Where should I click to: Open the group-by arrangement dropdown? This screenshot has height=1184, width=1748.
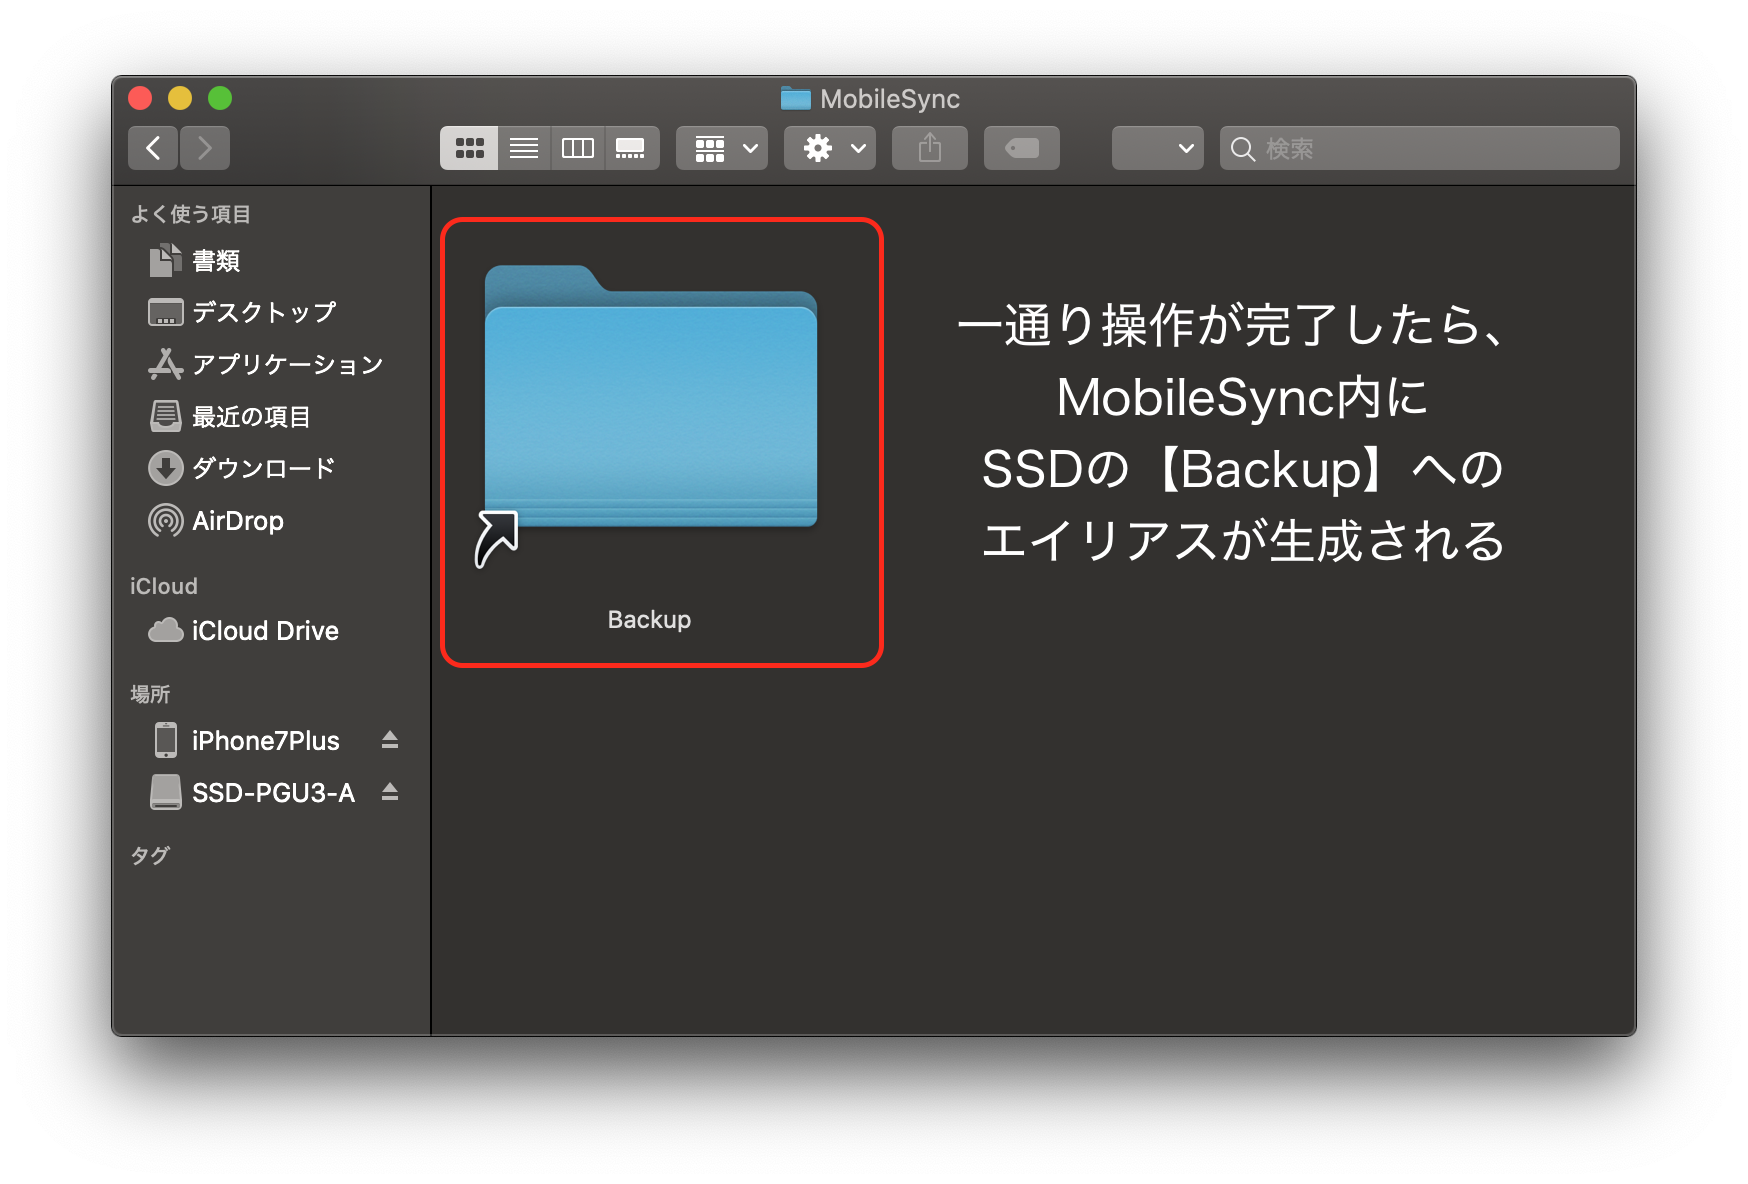point(722,148)
